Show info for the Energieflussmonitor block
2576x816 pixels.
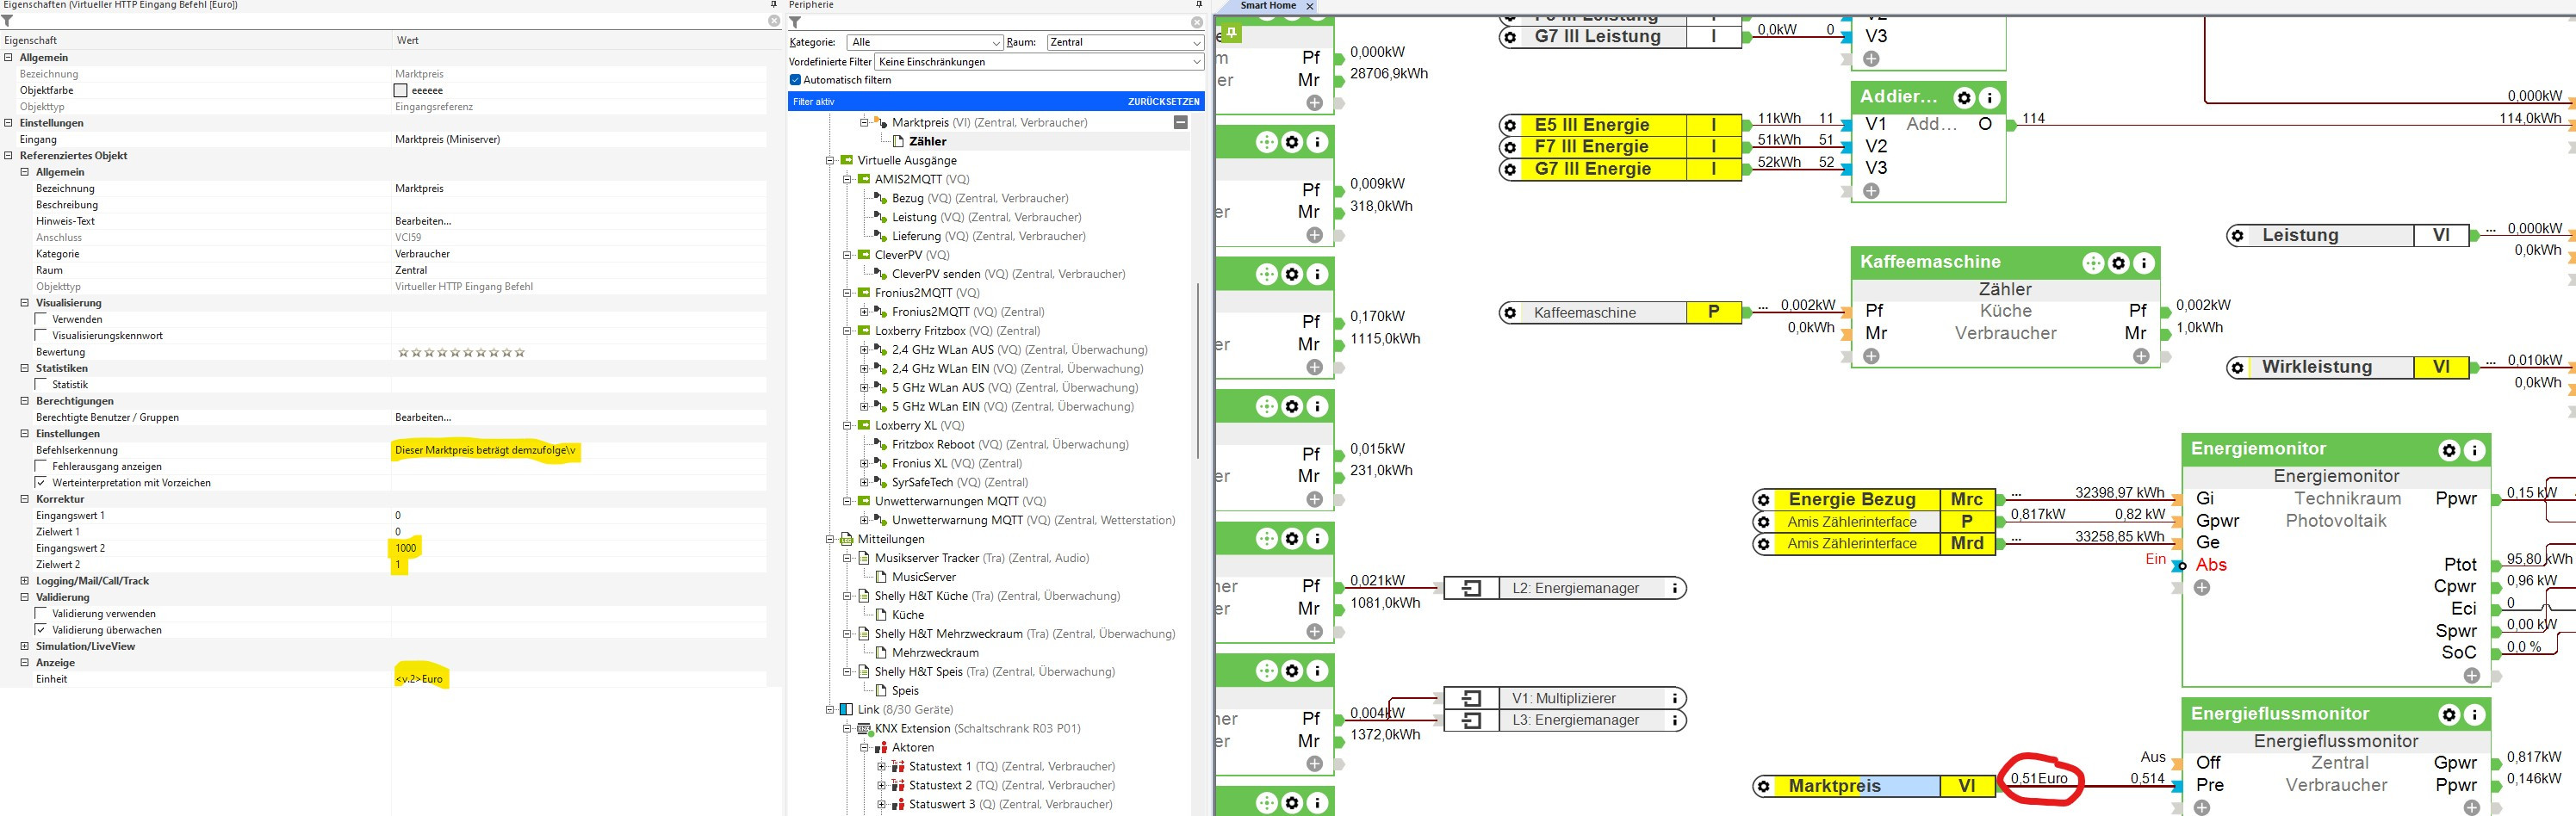pos(2475,715)
